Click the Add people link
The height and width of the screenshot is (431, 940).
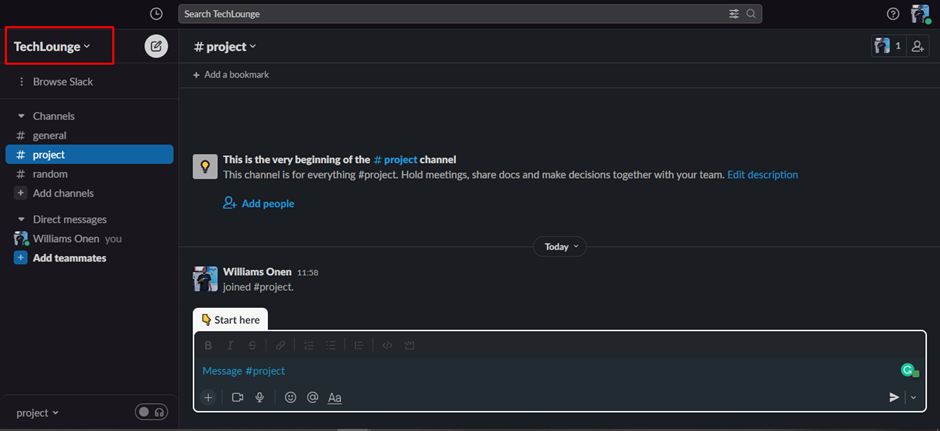[258, 203]
